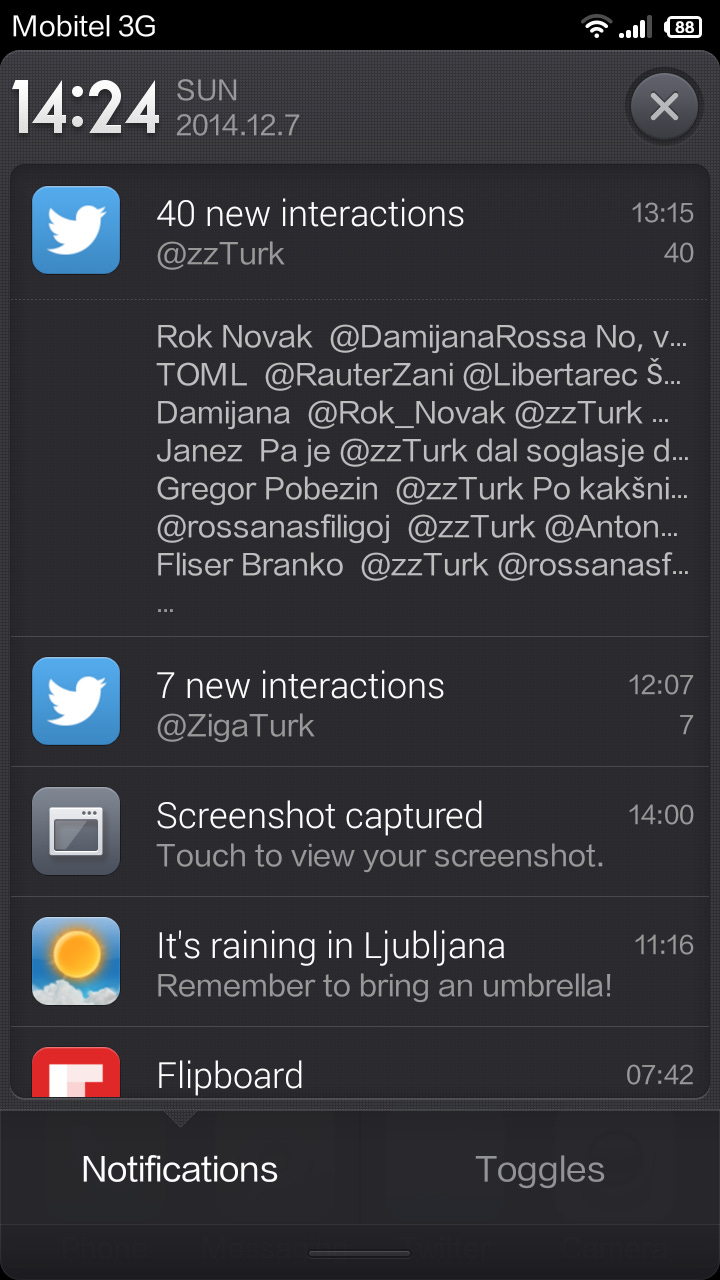The width and height of the screenshot is (720, 1280).
Task: Clear all notifications with the X button
Action: coord(664,106)
